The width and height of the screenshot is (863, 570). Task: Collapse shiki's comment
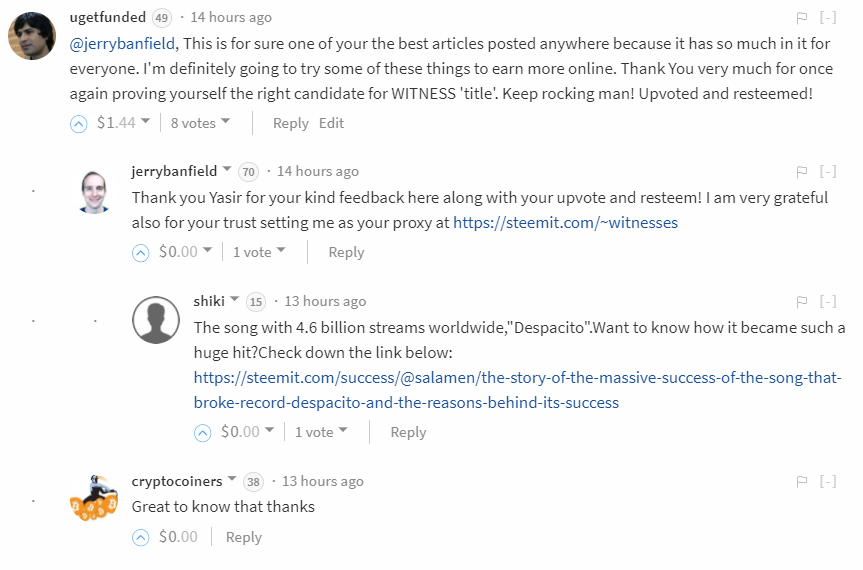828,301
